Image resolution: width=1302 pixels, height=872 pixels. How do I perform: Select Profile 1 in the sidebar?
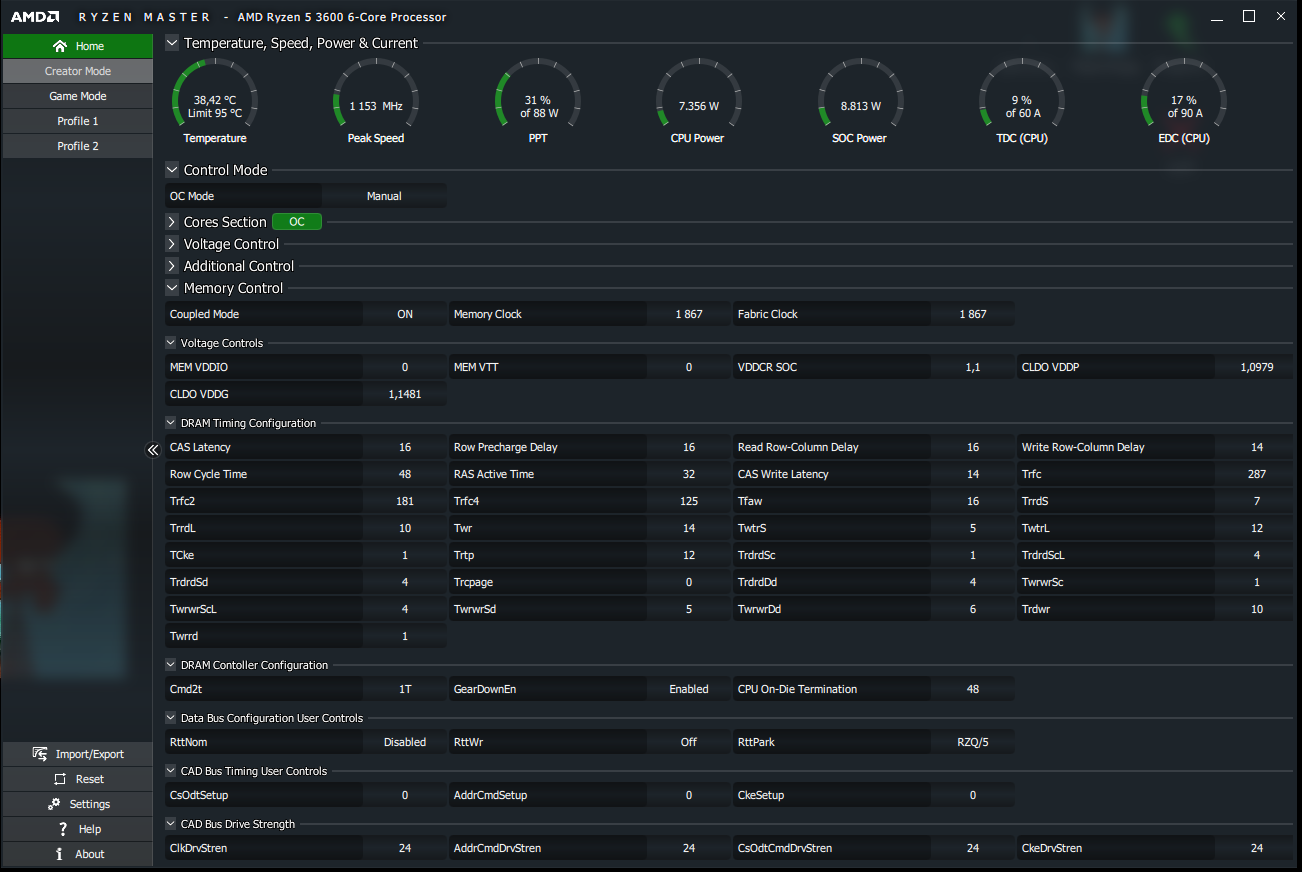pos(78,121)
